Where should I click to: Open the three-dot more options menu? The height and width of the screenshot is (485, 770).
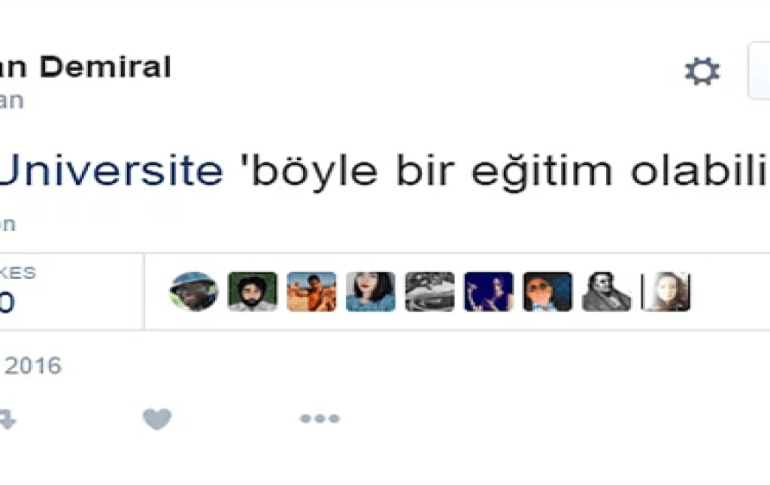(320, 418)
